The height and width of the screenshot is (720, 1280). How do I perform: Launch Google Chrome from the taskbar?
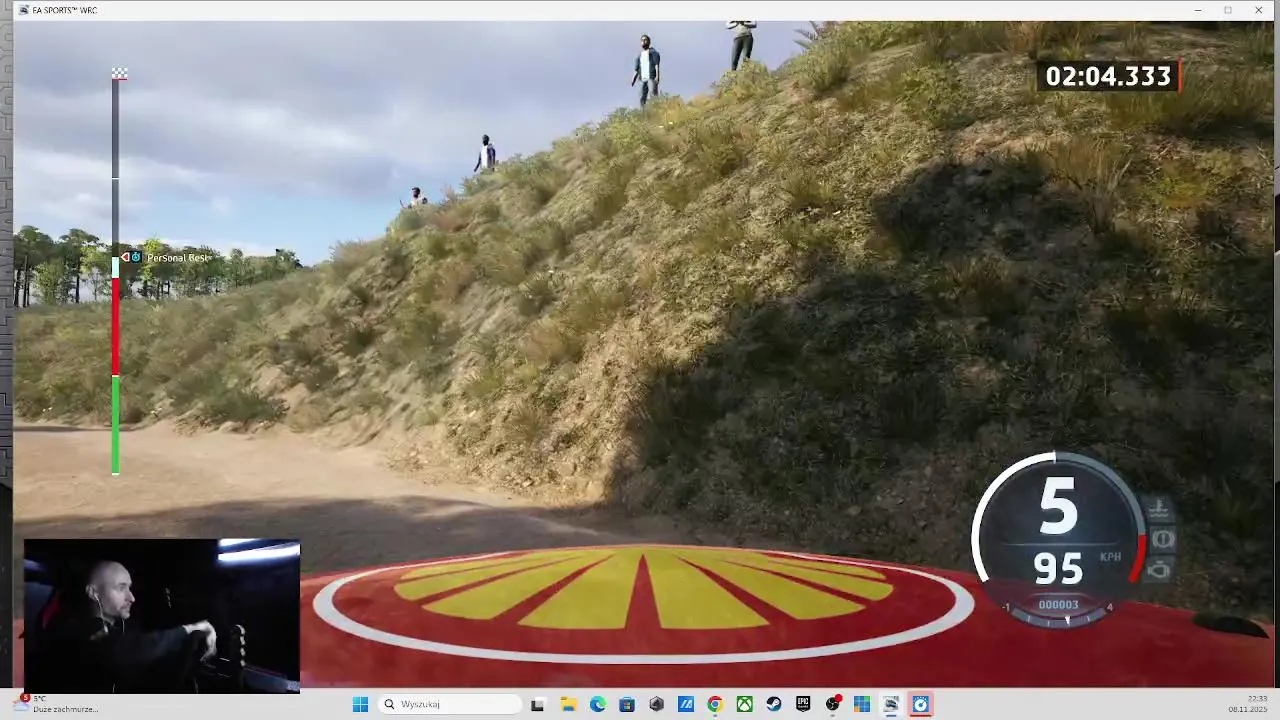click(715, 704)
